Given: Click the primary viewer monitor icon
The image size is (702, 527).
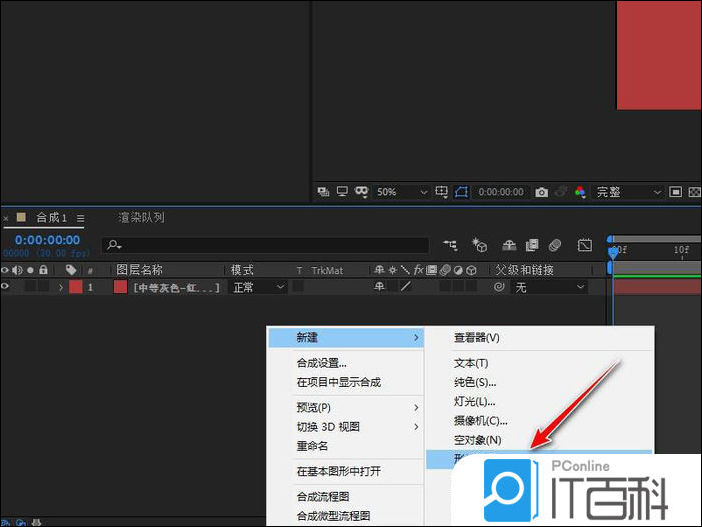Looking at the screenshot, I should tap(342, 192).
